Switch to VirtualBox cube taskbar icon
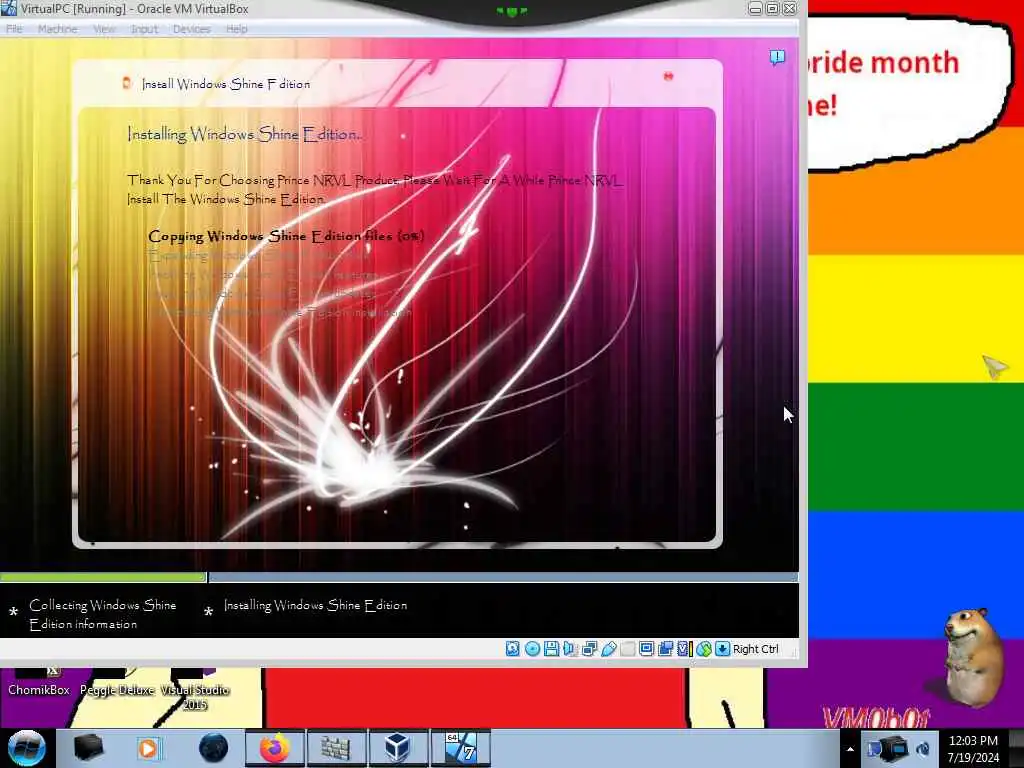The height and width of the screenshot is (768, 1024). (398, 748)
